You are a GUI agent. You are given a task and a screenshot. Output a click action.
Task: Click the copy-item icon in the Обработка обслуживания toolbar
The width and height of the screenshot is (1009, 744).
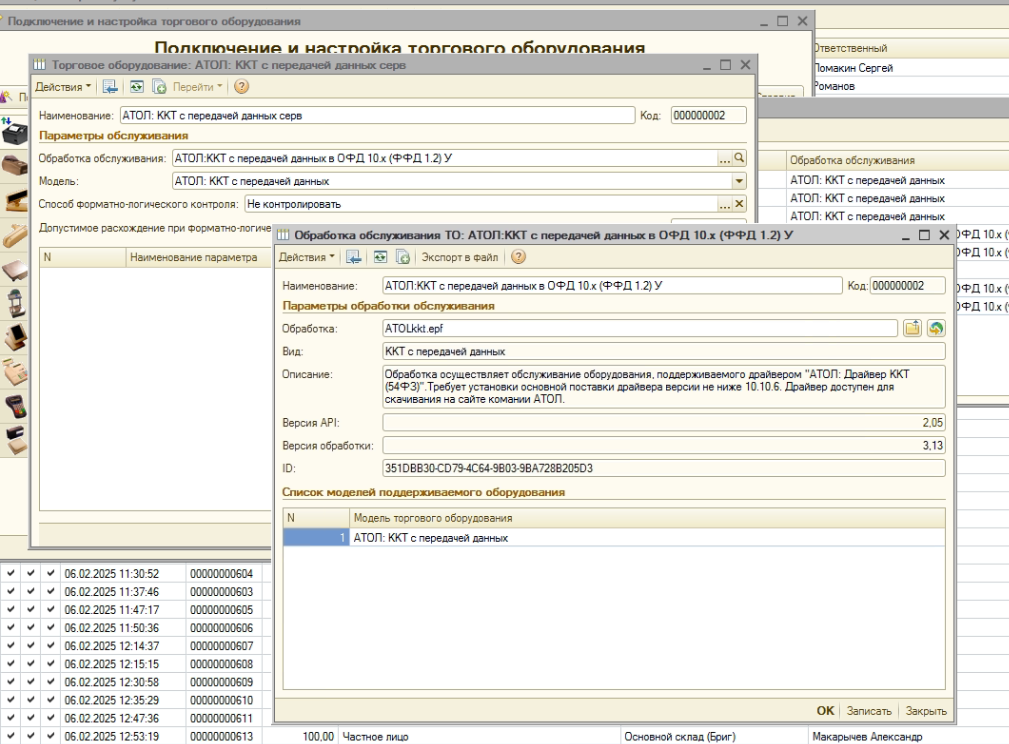[403, 257]
